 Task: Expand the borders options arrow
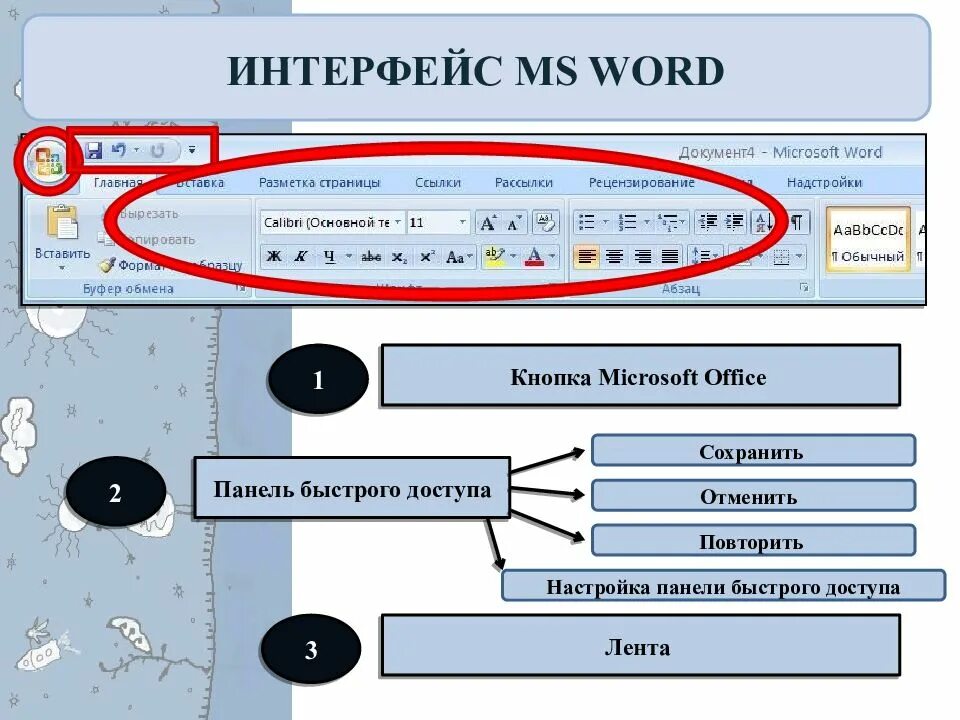coord(798,257)
